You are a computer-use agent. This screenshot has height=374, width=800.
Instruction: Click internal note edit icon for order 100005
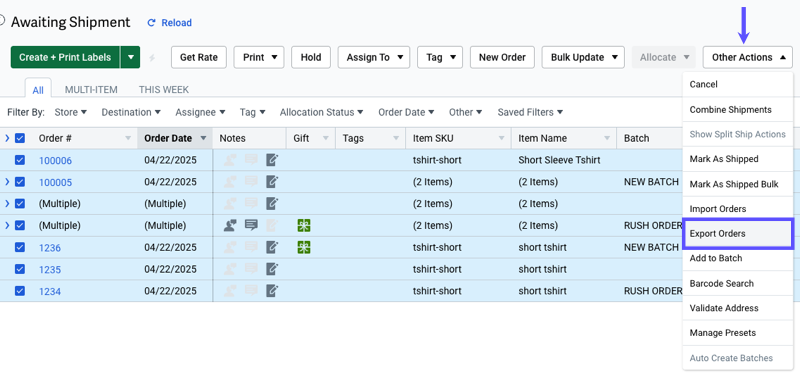point(272,182)
